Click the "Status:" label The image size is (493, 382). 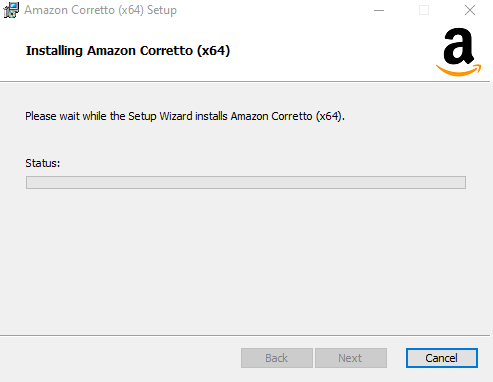point(43,163)
